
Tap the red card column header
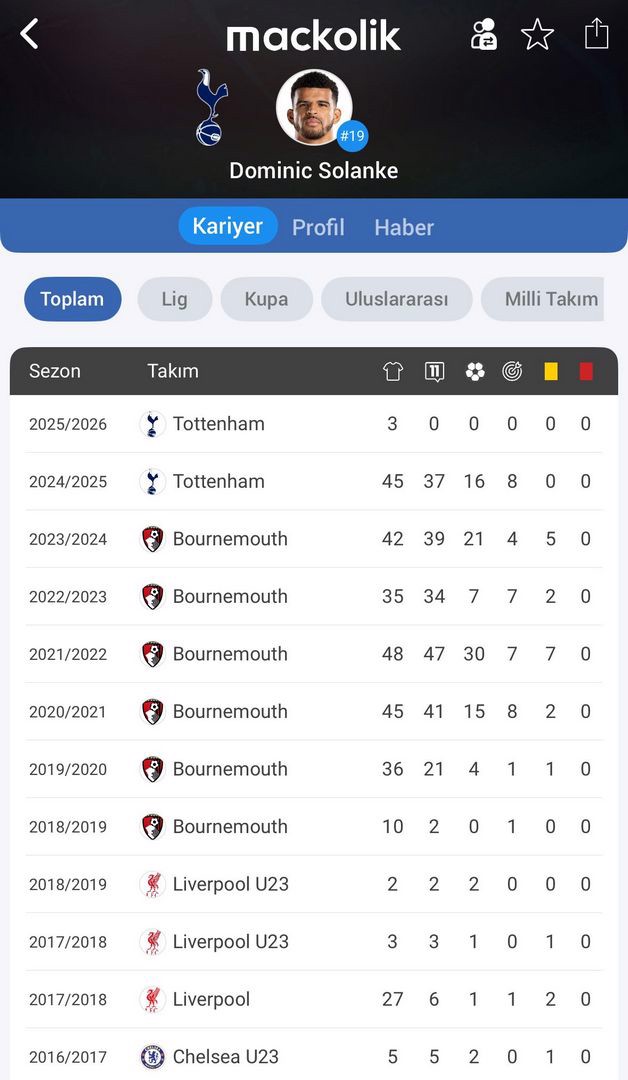(586, 371)
